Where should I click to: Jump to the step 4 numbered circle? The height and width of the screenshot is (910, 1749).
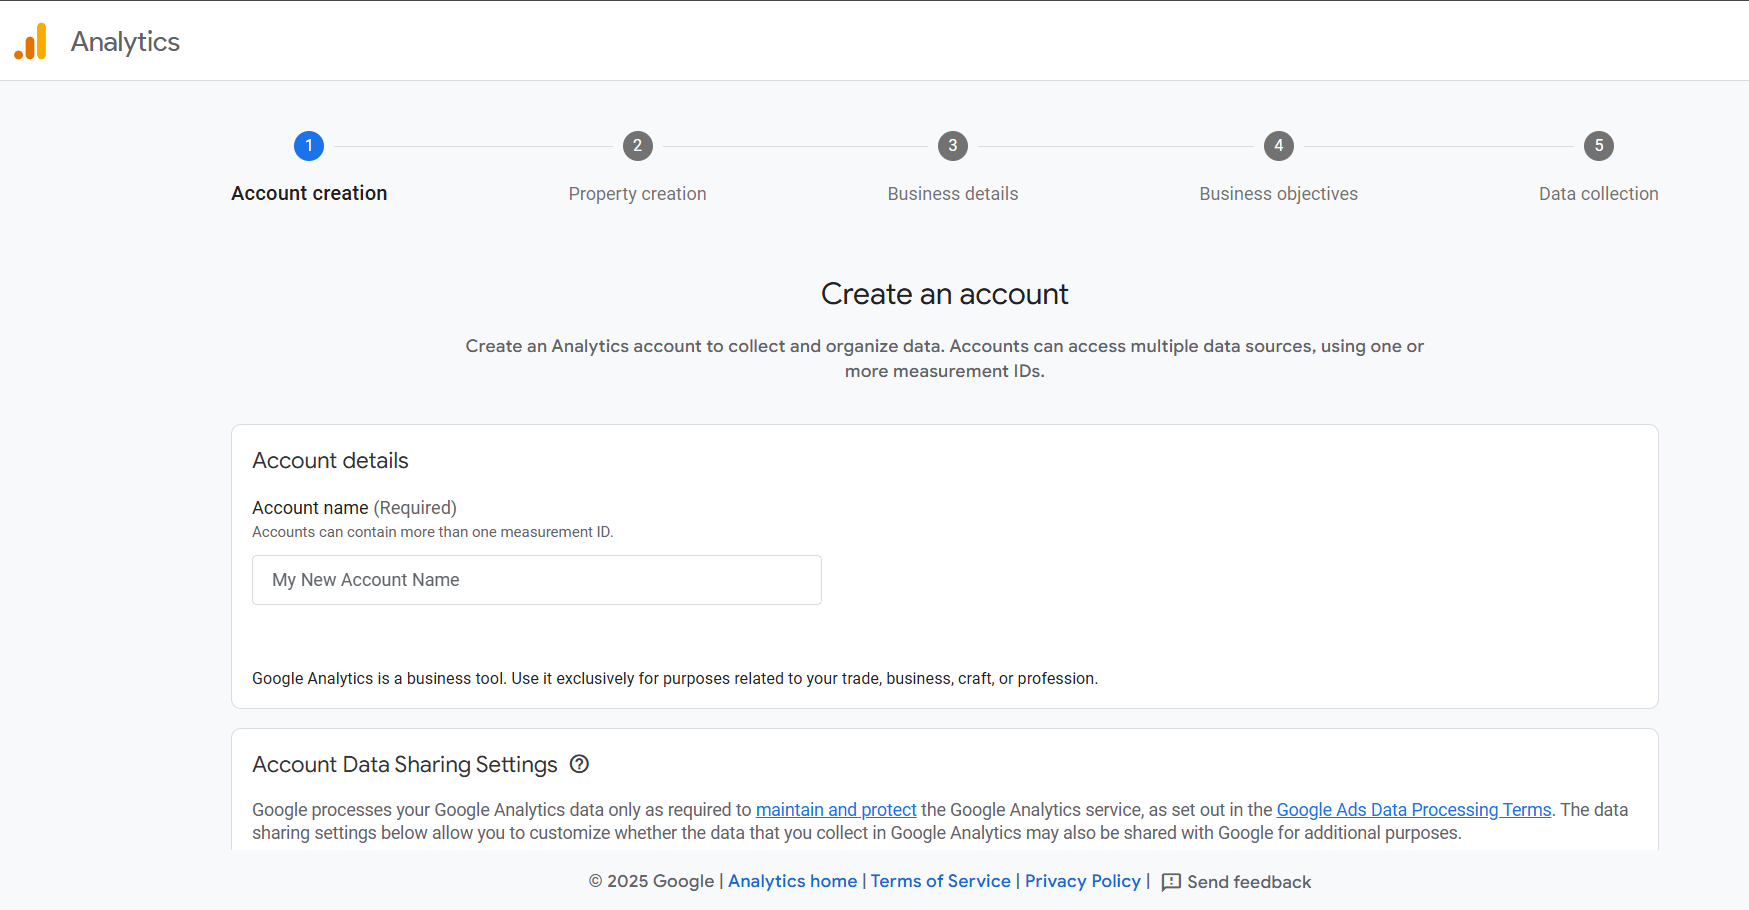1278,146
